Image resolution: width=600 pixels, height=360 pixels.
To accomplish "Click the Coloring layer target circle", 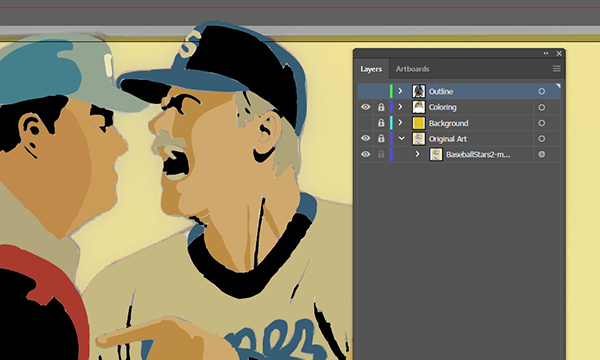I will (x=541, y=108).
